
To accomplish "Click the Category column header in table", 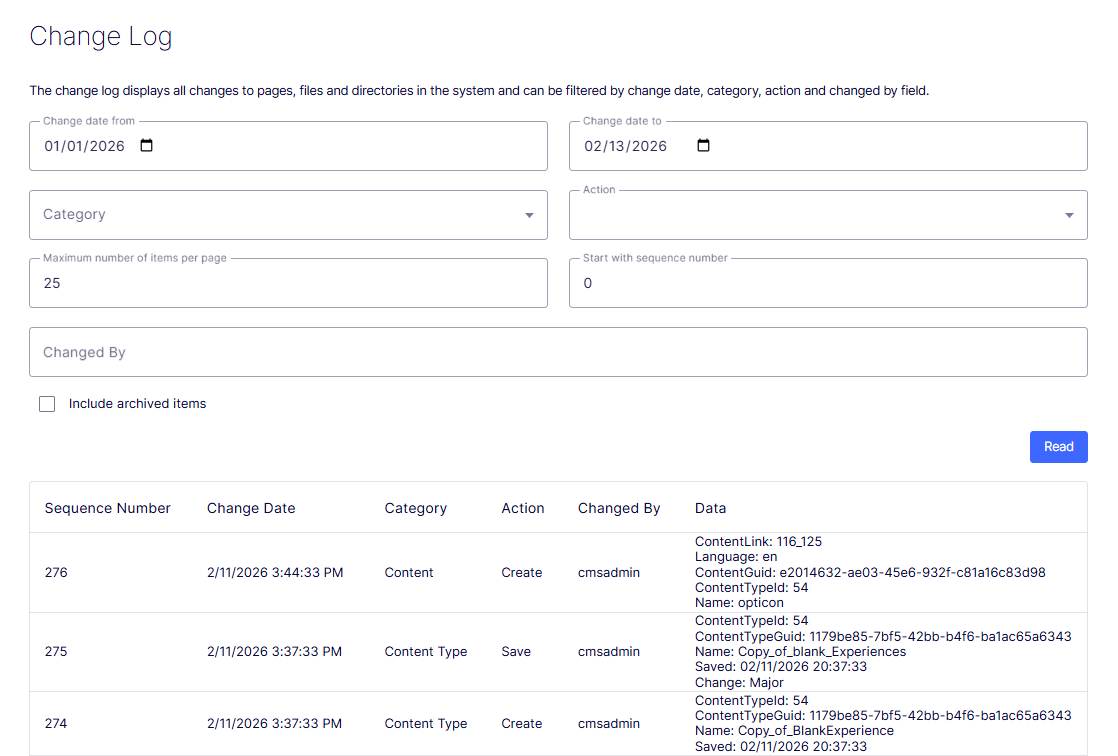I will tap(416, 508).
